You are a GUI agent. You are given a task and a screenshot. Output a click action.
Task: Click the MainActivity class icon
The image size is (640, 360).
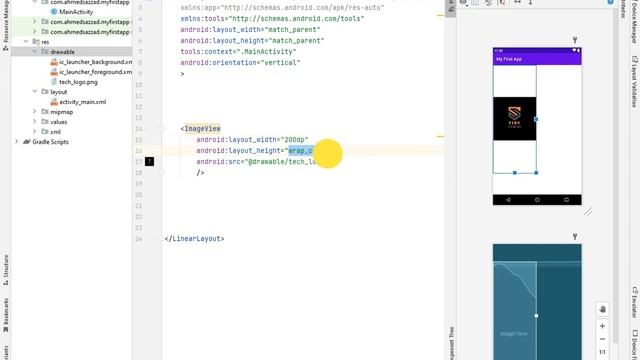pyautogui.click(x=54, y=12)
